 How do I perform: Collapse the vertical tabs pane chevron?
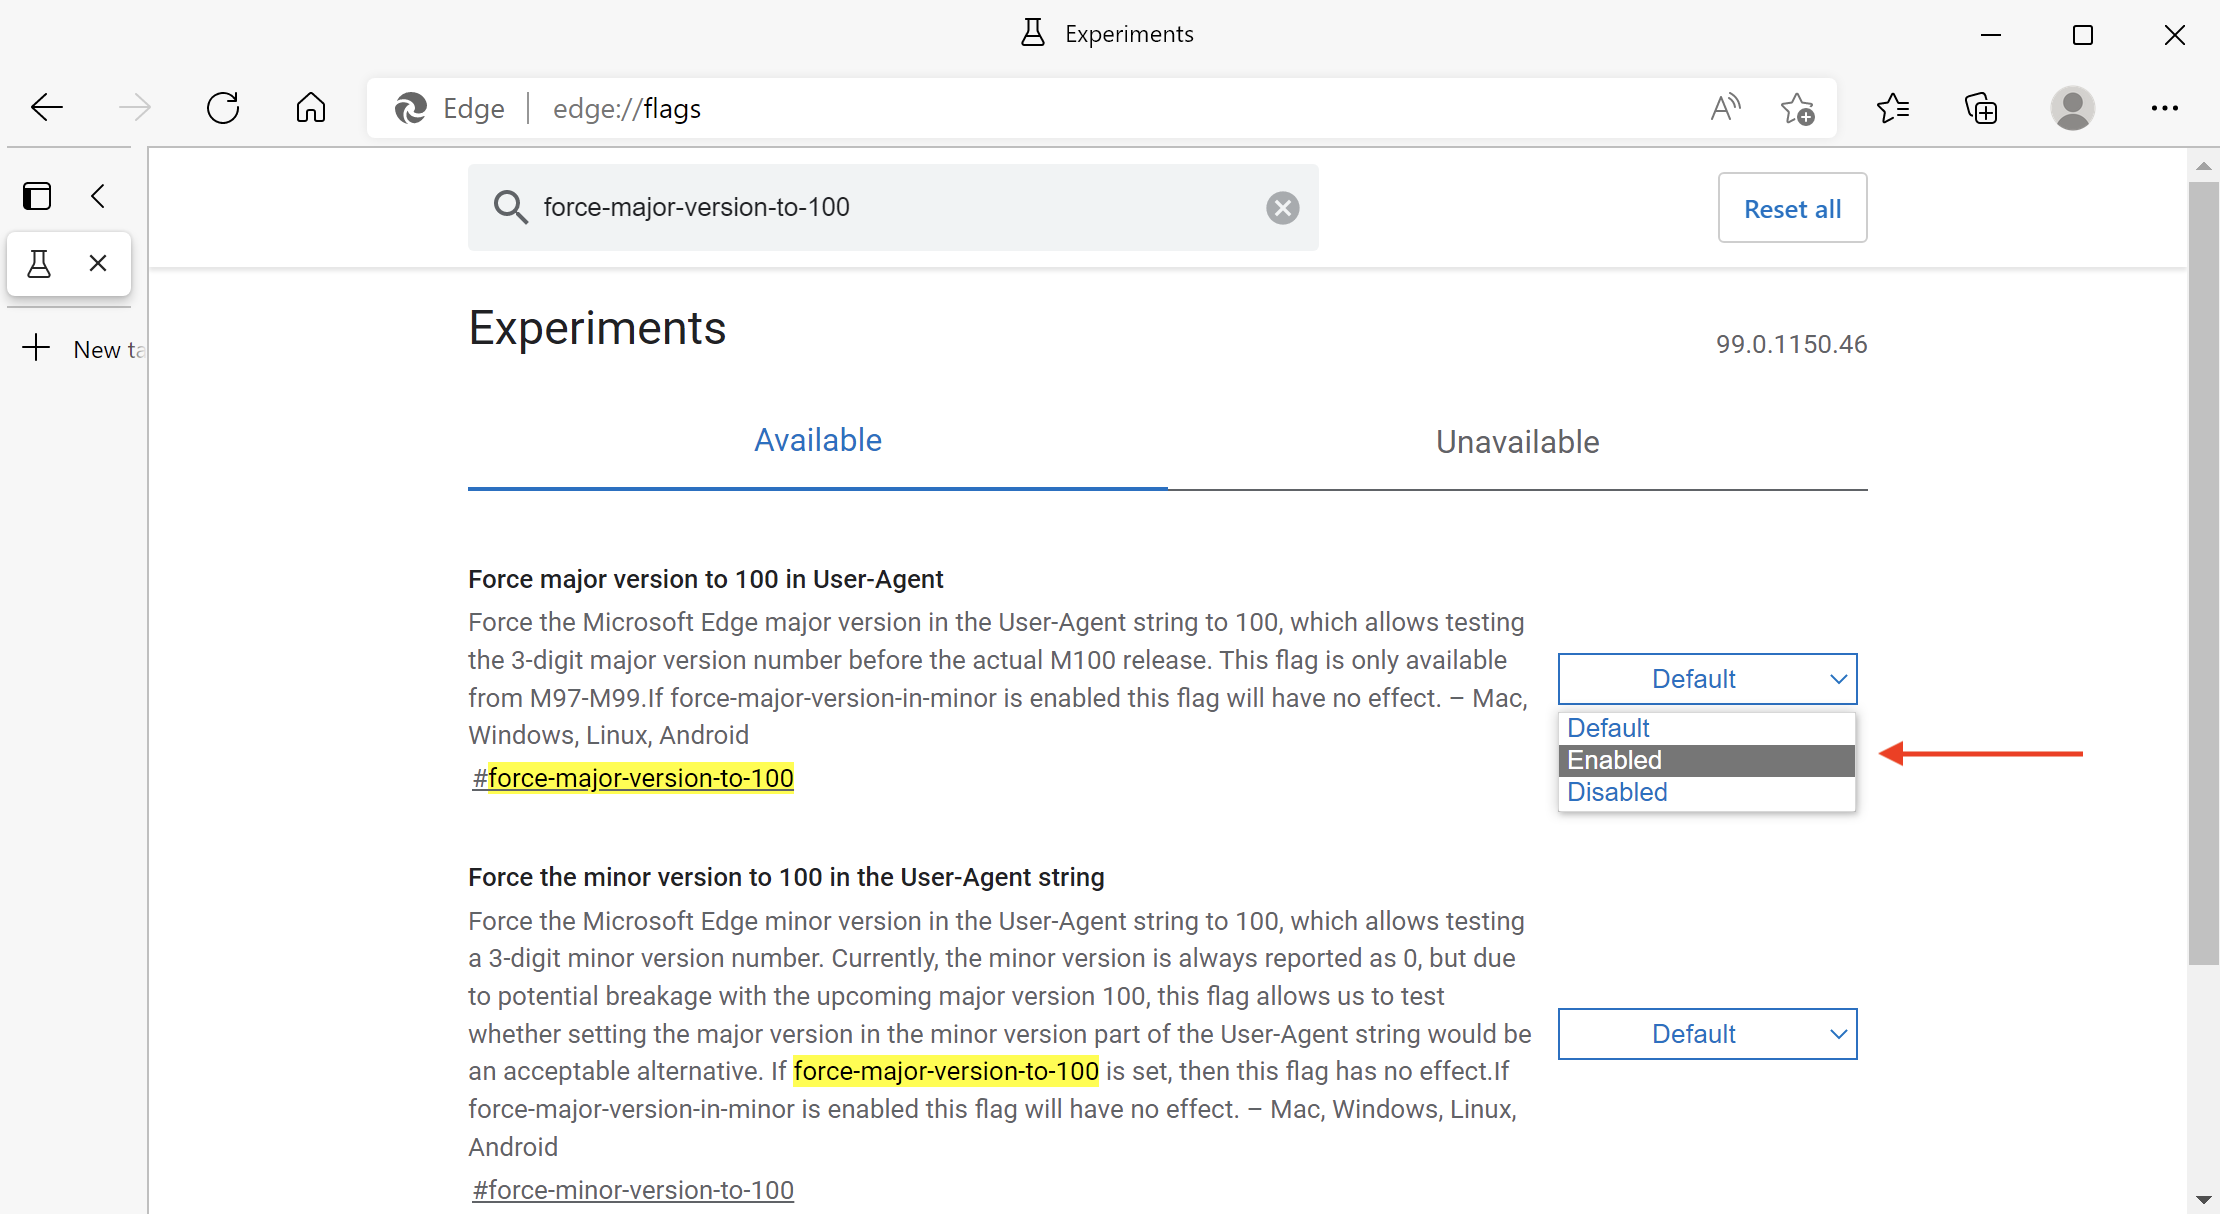click(x=98, y=196)
